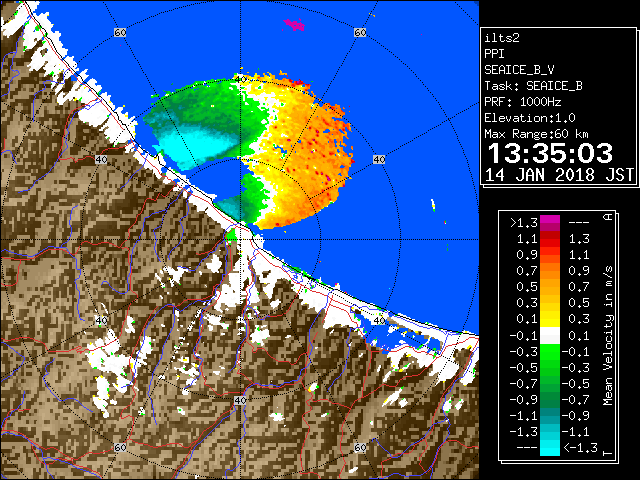This screenshot has width=640, height=480.
Task: Click the '>1.3' legend label
Action: pos(524,223)
